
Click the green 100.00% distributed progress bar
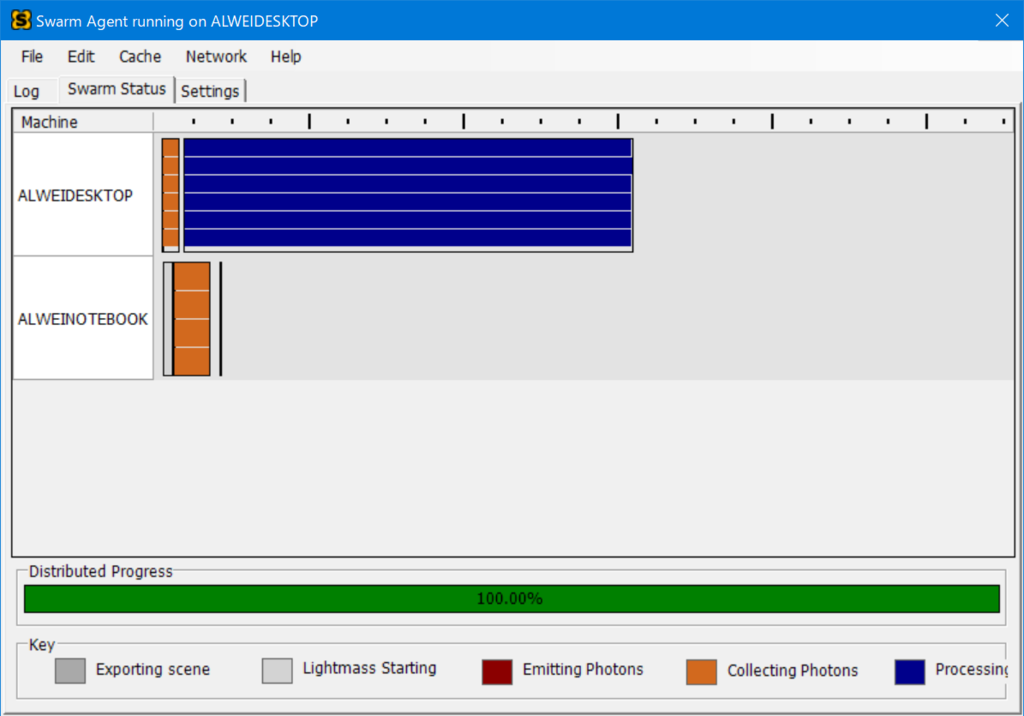(511, 598)
